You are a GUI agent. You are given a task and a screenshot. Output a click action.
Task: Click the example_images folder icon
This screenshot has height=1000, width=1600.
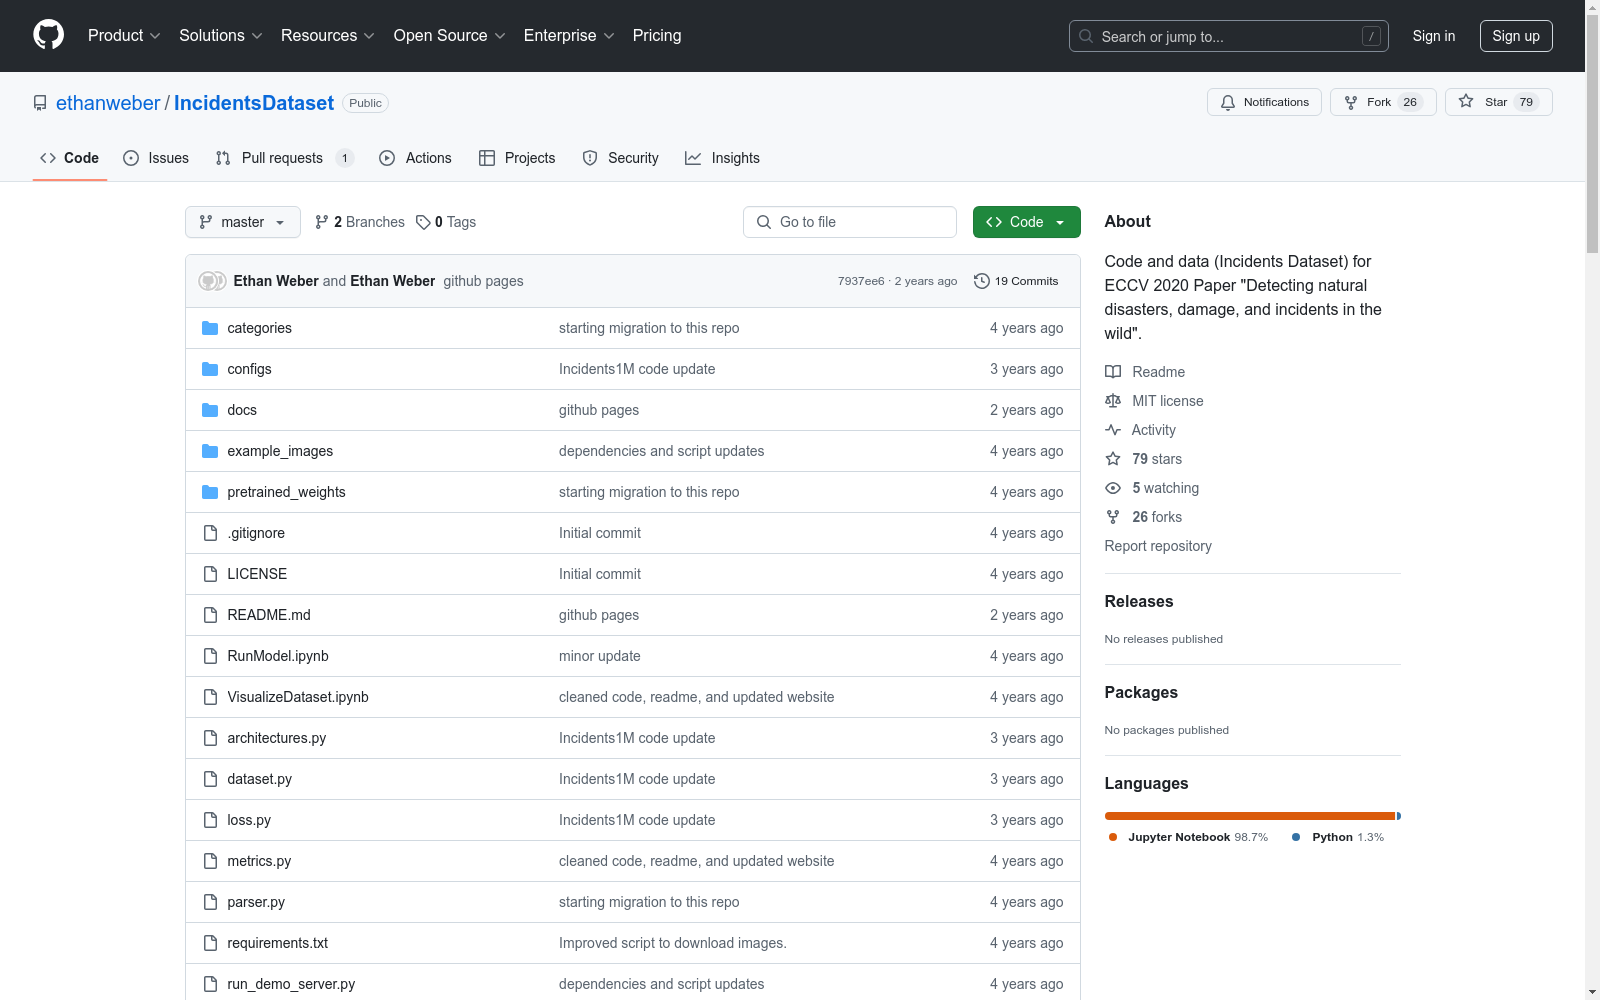pos(210,451)
